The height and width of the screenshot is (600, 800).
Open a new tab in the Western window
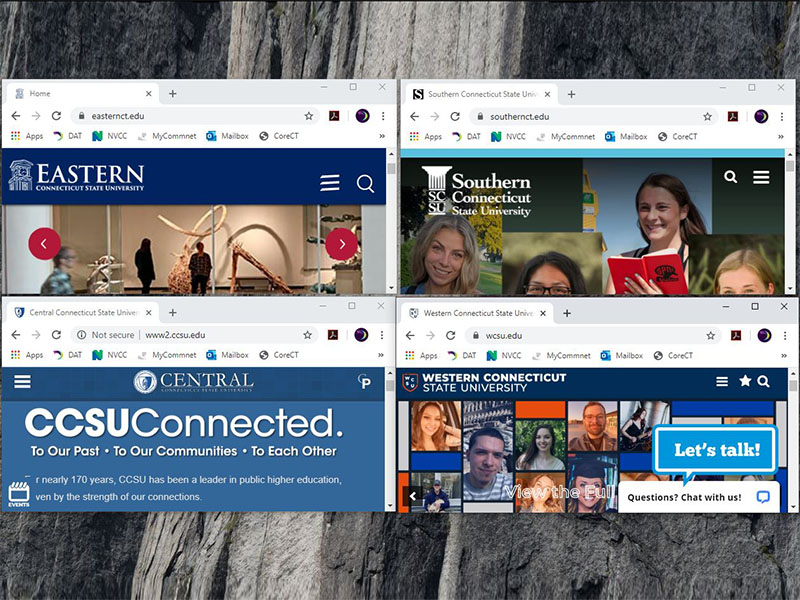click(567, 313)
